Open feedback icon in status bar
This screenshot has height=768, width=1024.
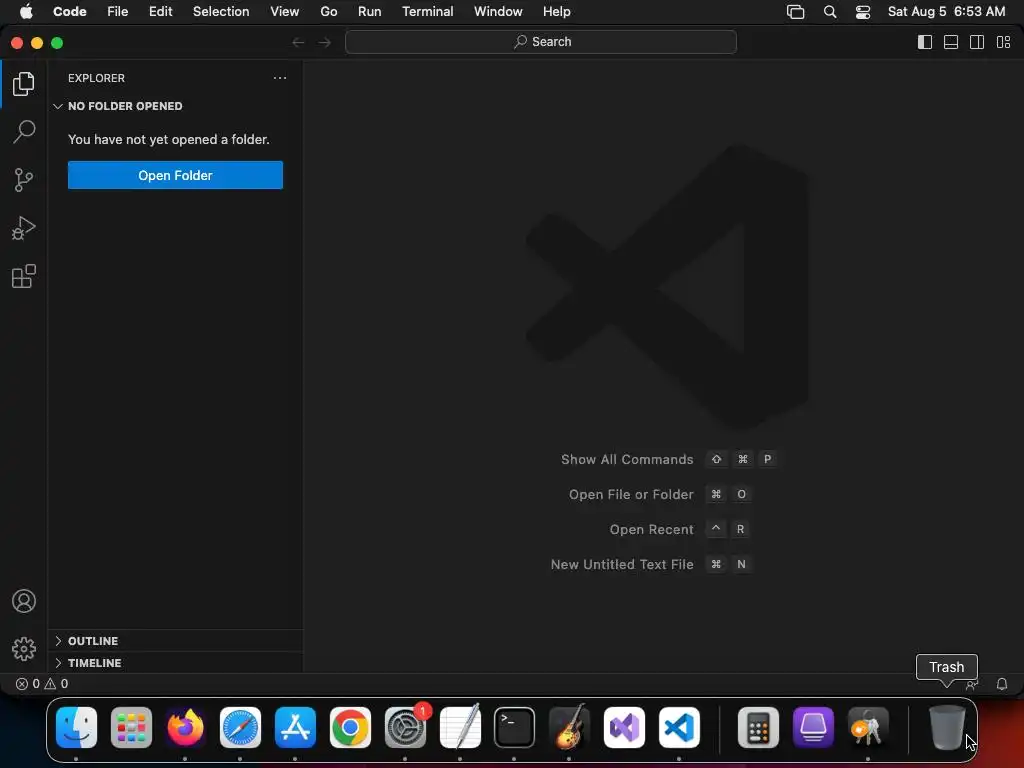coord(972,684)
